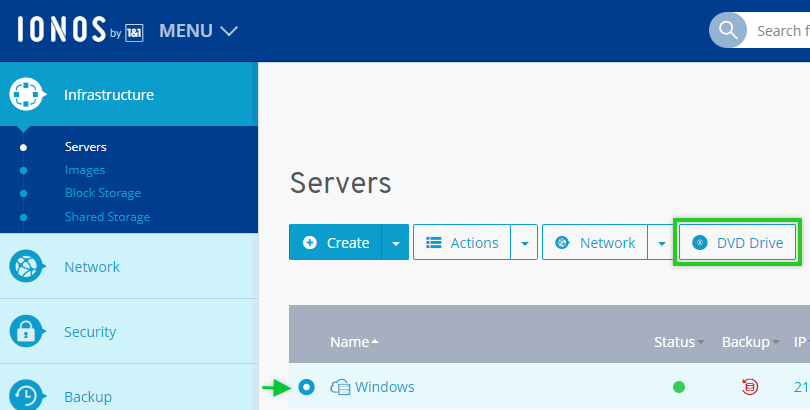Click the DVD Drive button
The image size is (810, 410).
(x=738, y=242)
